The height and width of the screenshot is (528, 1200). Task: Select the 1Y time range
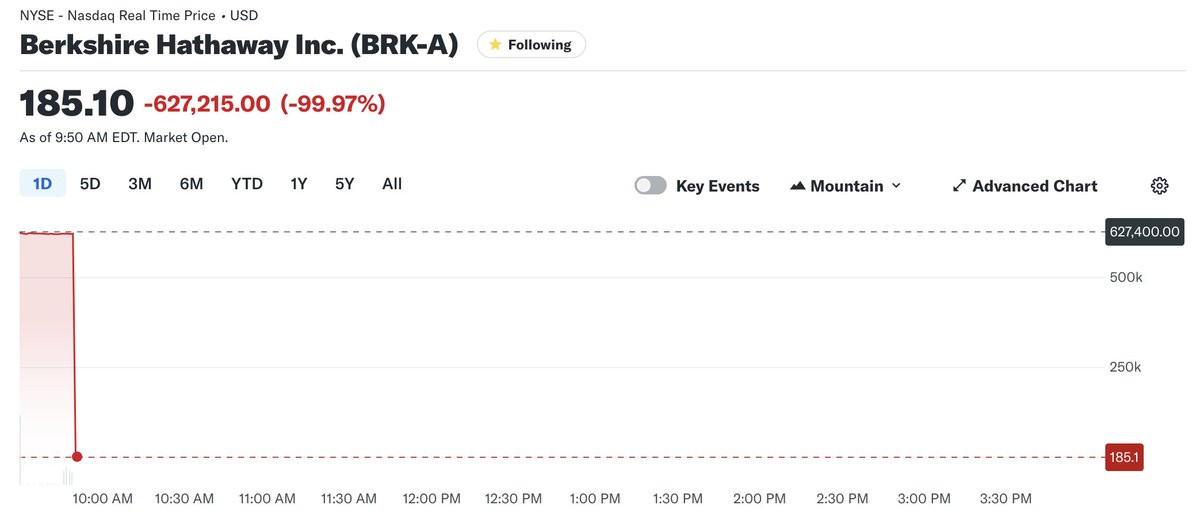tap(298, 184)
